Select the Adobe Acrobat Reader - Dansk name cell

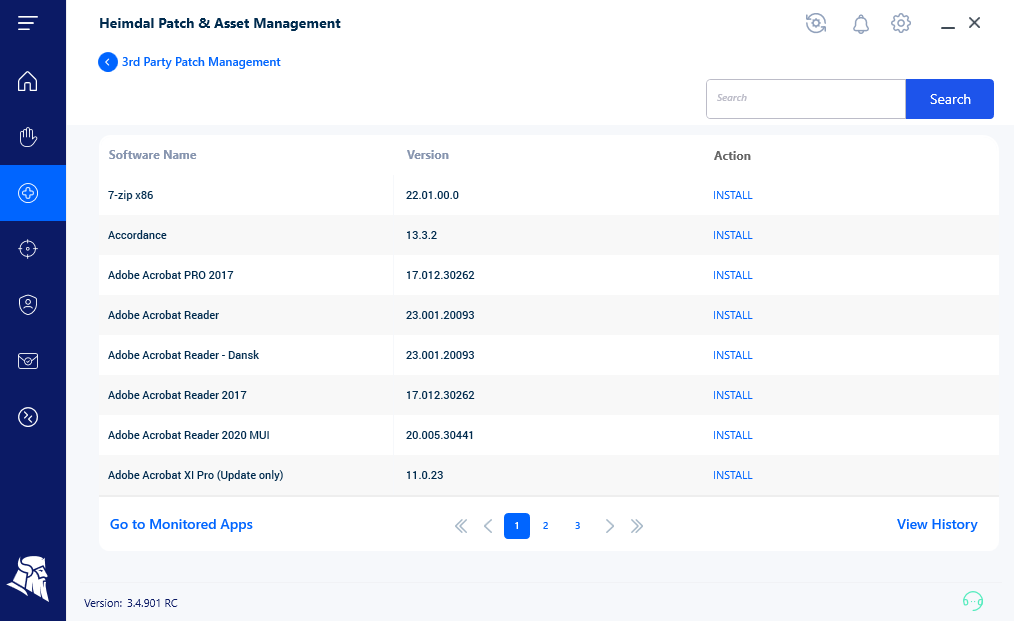183,355
